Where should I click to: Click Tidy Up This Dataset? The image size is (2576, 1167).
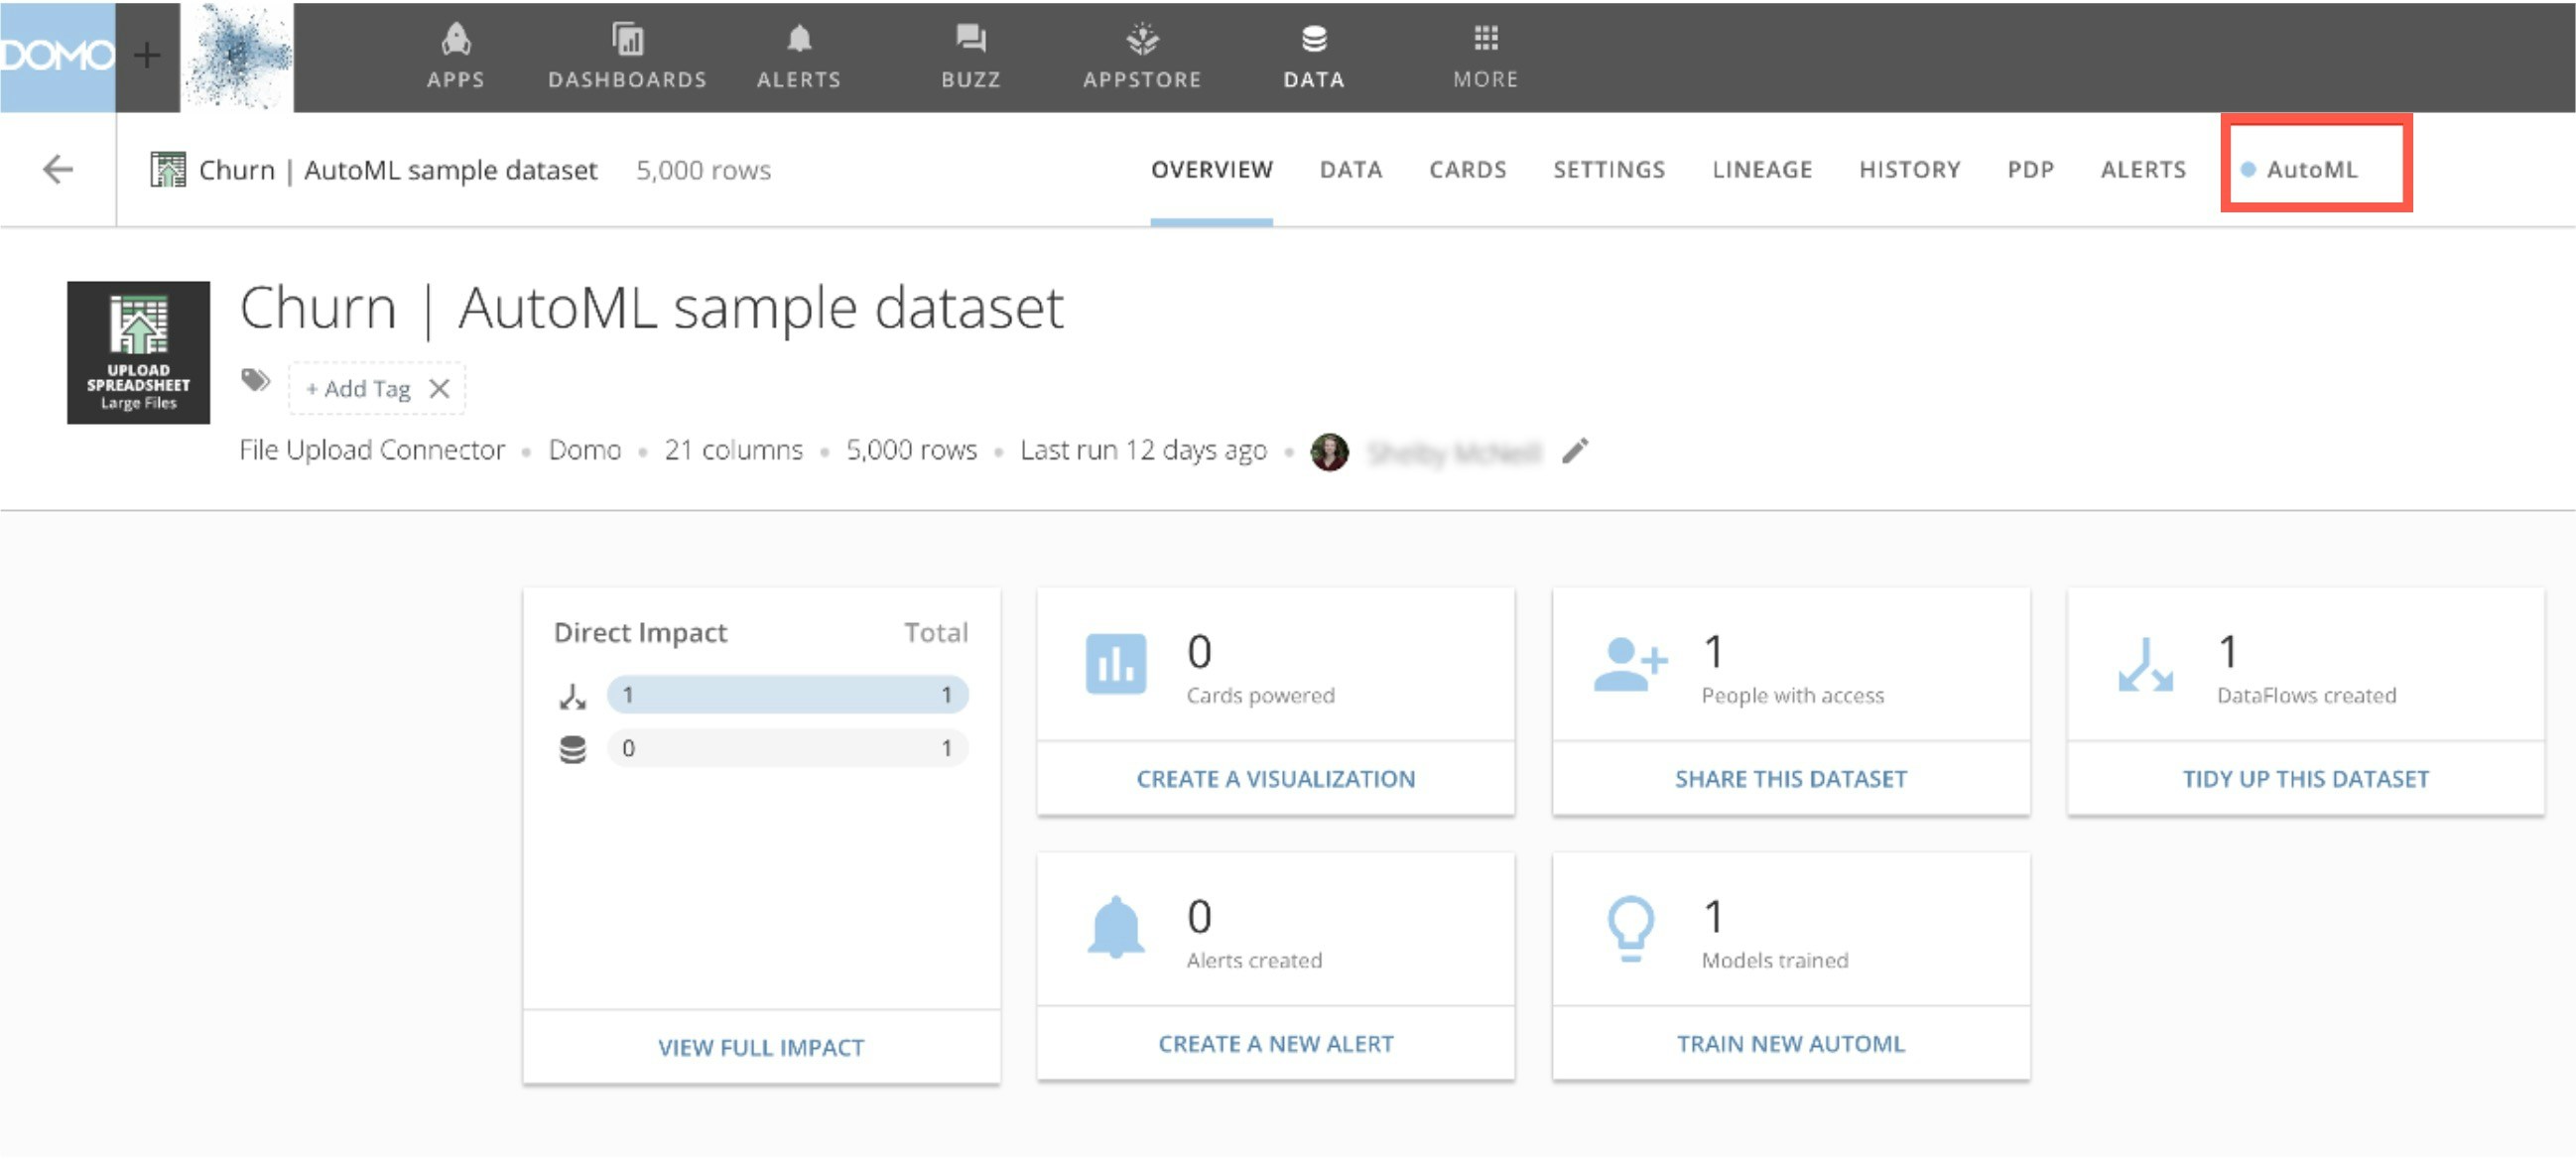coord(2305,779)
